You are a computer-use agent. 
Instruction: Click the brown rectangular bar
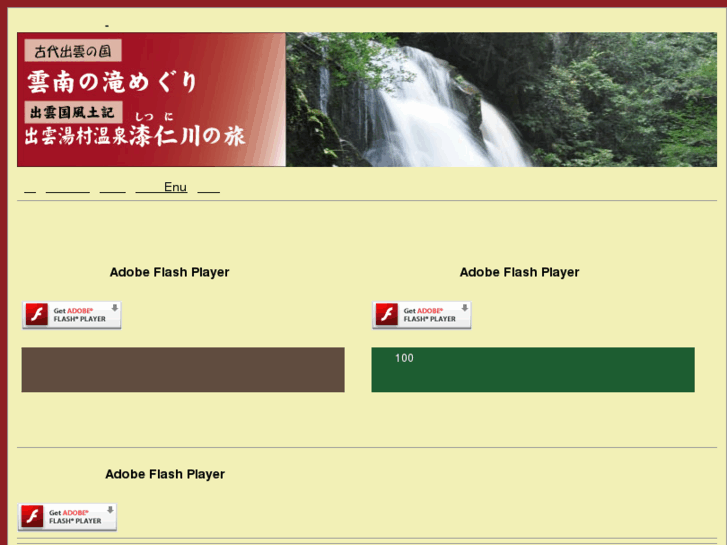point(183,370)
